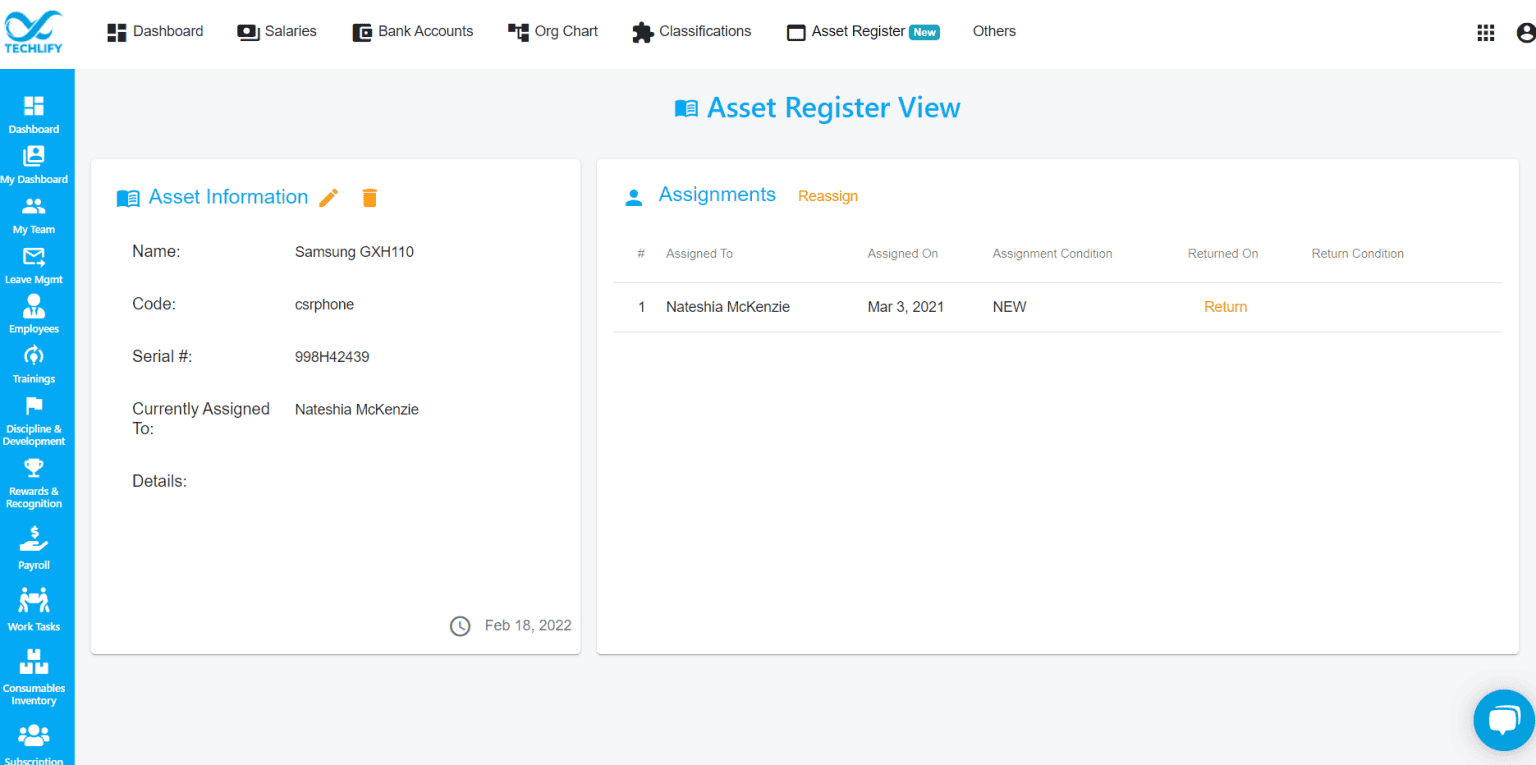
Task: Click Return for Nateshia McKenzie's assignment
Action: [1225, 307]
